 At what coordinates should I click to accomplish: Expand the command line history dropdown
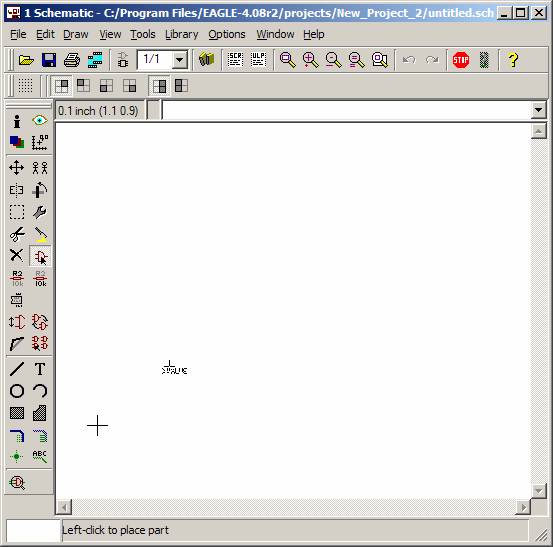coord(538,110)
